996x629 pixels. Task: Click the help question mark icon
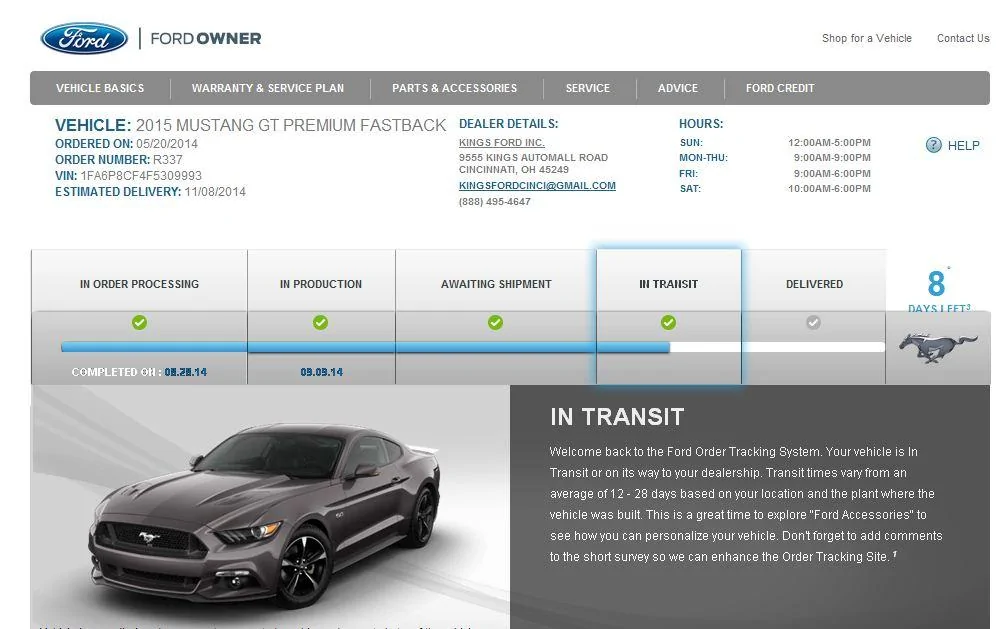pyautogui.click(x=933, y=145)
